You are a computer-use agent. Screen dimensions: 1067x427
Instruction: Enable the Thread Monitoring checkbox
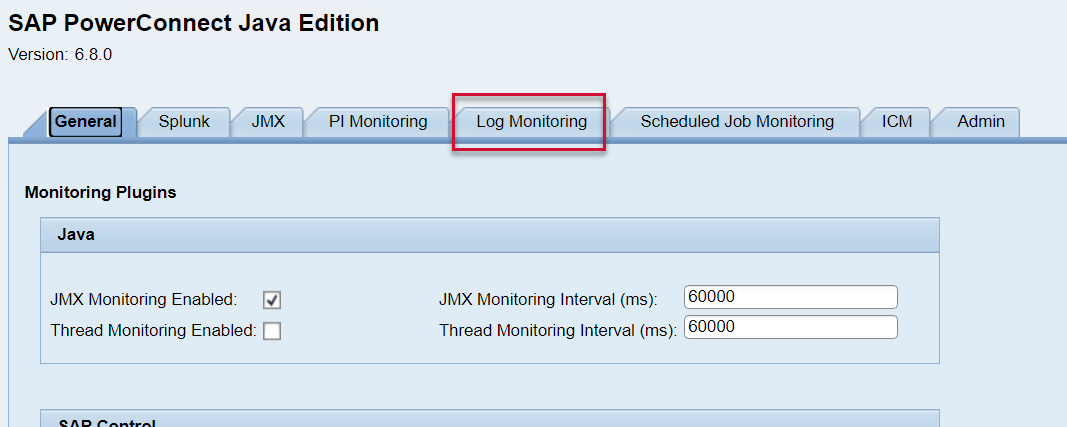[x=272, y=331]
